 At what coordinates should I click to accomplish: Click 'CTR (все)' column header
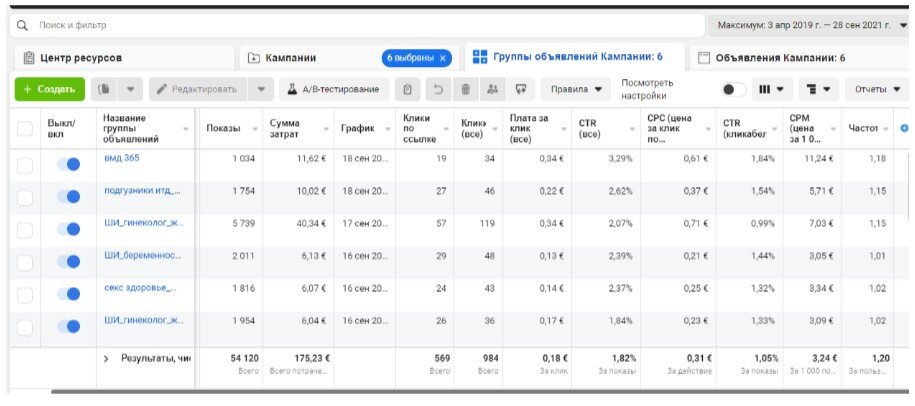(605, 128)
